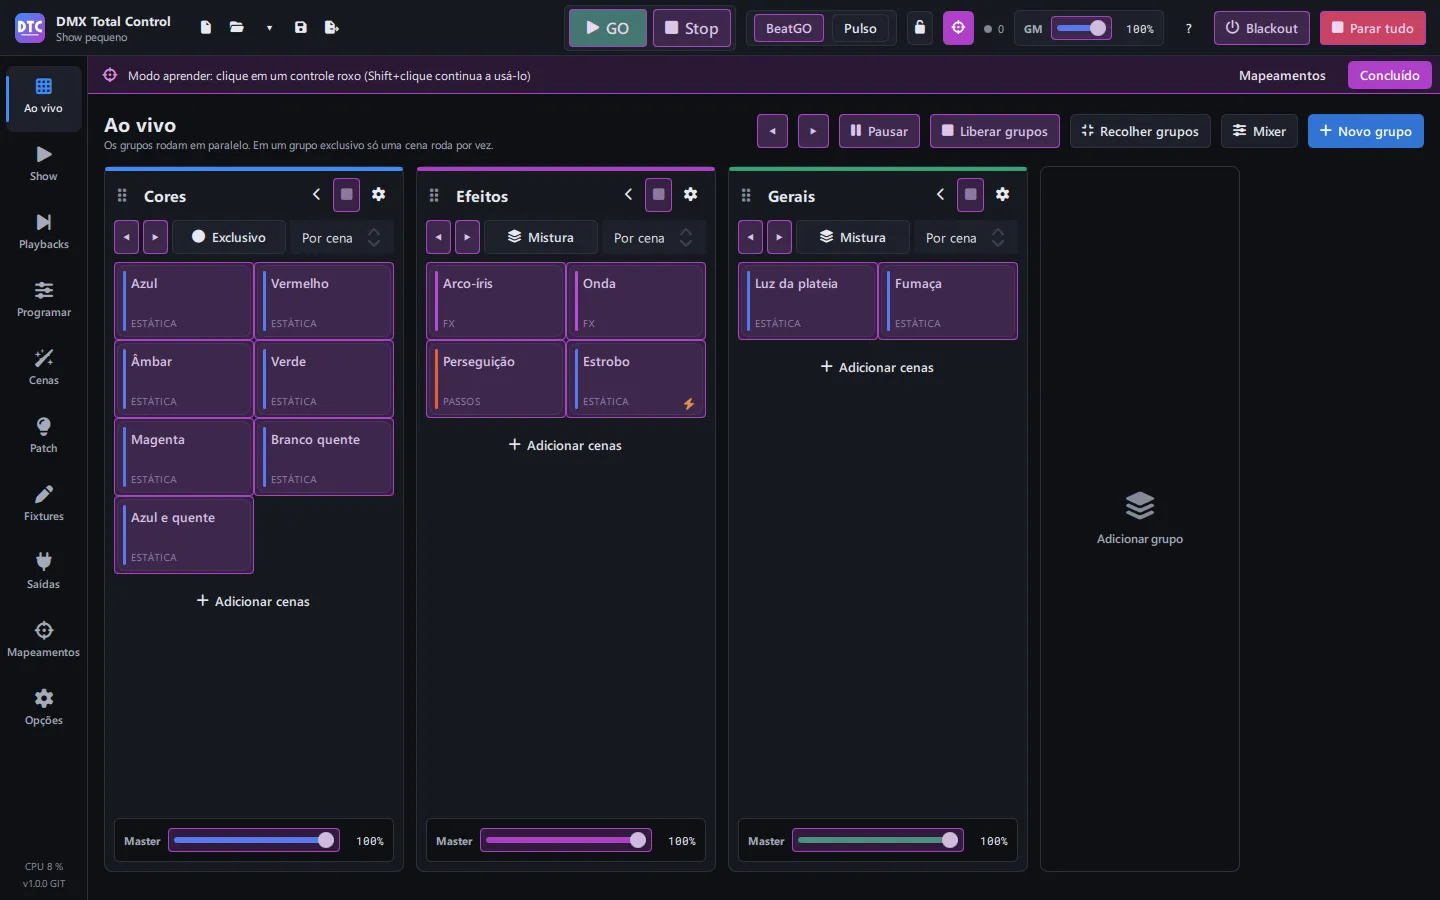Open Por cena dropdown in Cores

click(x=341, y=238)
